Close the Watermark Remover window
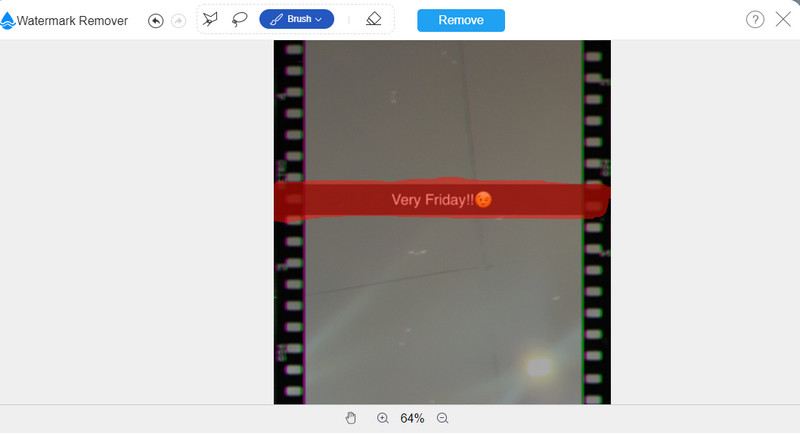This screenshot has height=434, width=800. pyautogui.click(x=783, y=20)
